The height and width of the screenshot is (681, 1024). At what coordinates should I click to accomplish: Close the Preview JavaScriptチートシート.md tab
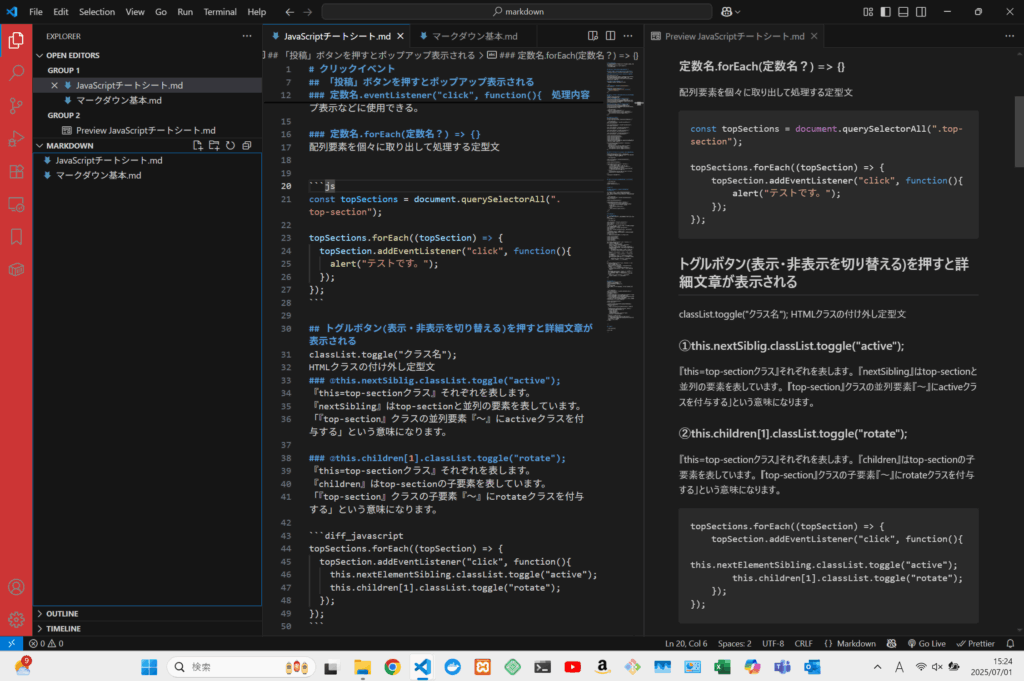pyautogui.click(x=814, y=37)
